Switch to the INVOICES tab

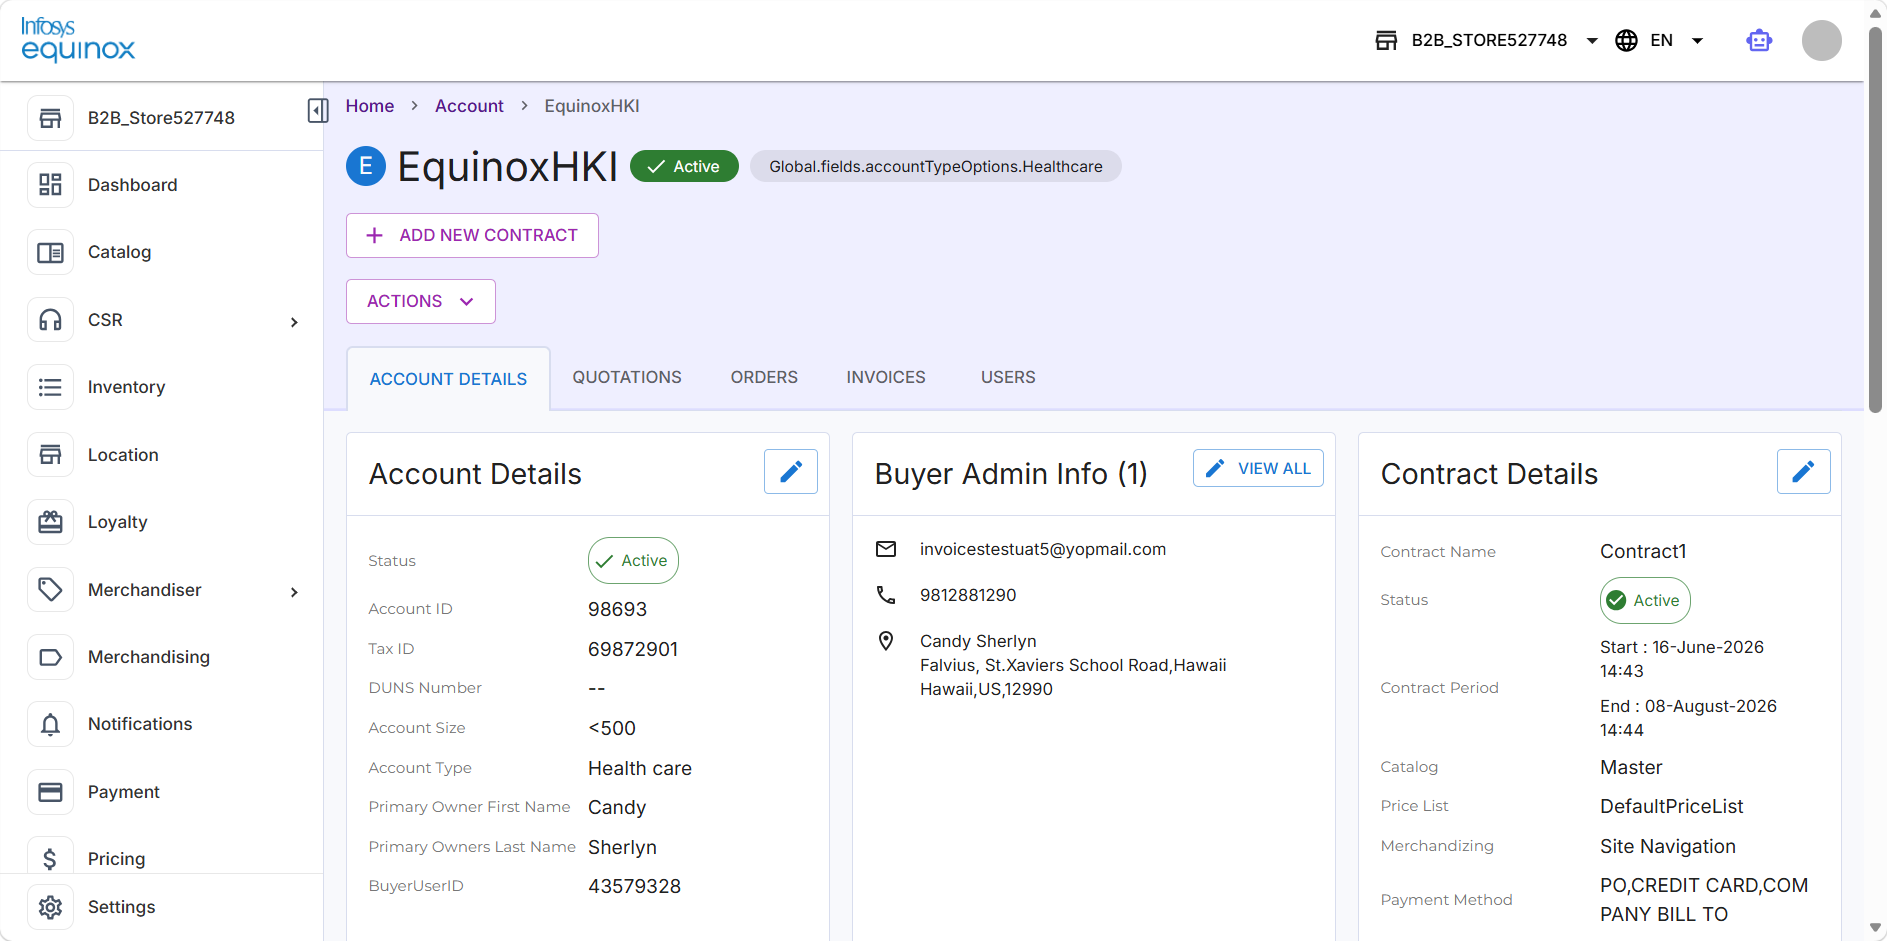click(x=886, y=377)
